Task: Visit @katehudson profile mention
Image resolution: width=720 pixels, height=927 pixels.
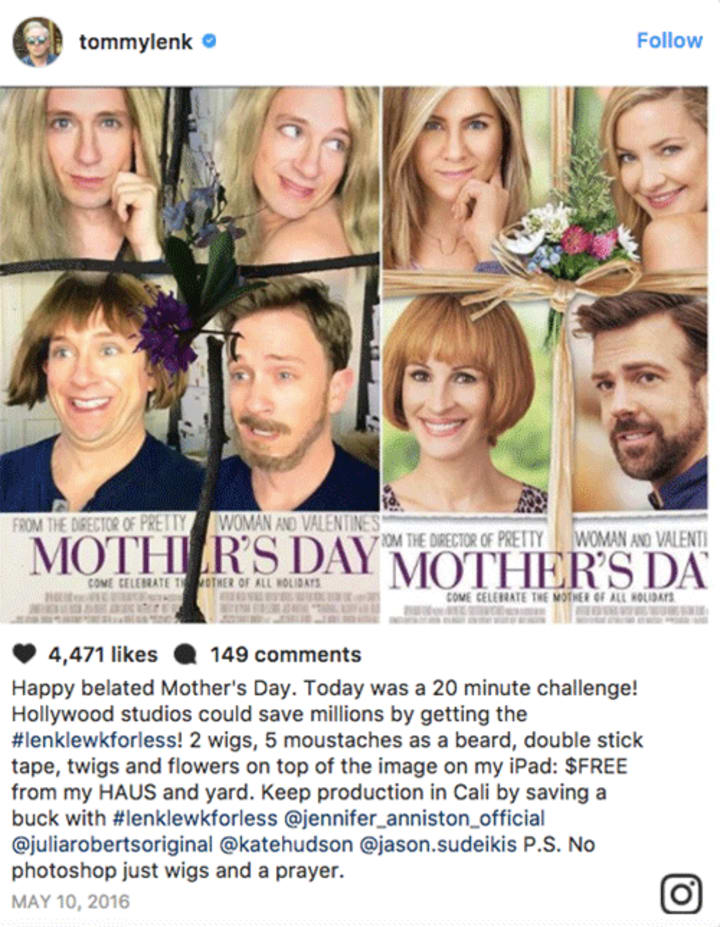Action: (x=286, y=844)
